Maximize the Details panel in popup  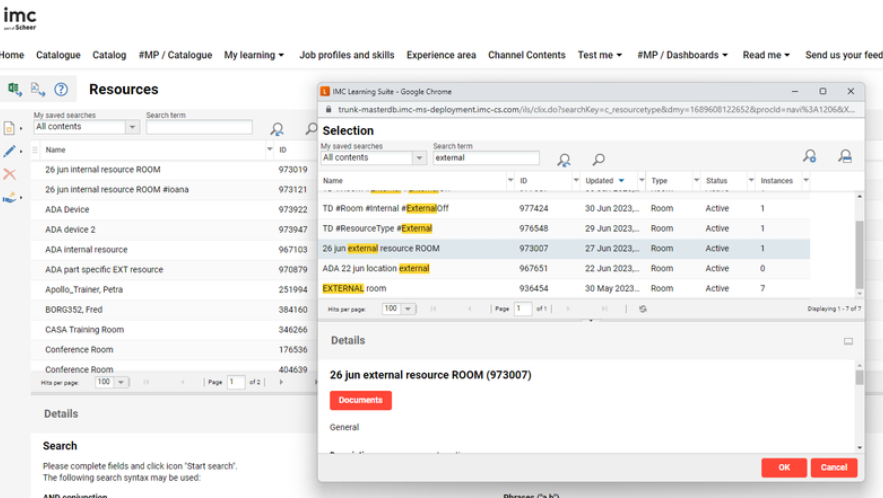click(x=848, y=341)
